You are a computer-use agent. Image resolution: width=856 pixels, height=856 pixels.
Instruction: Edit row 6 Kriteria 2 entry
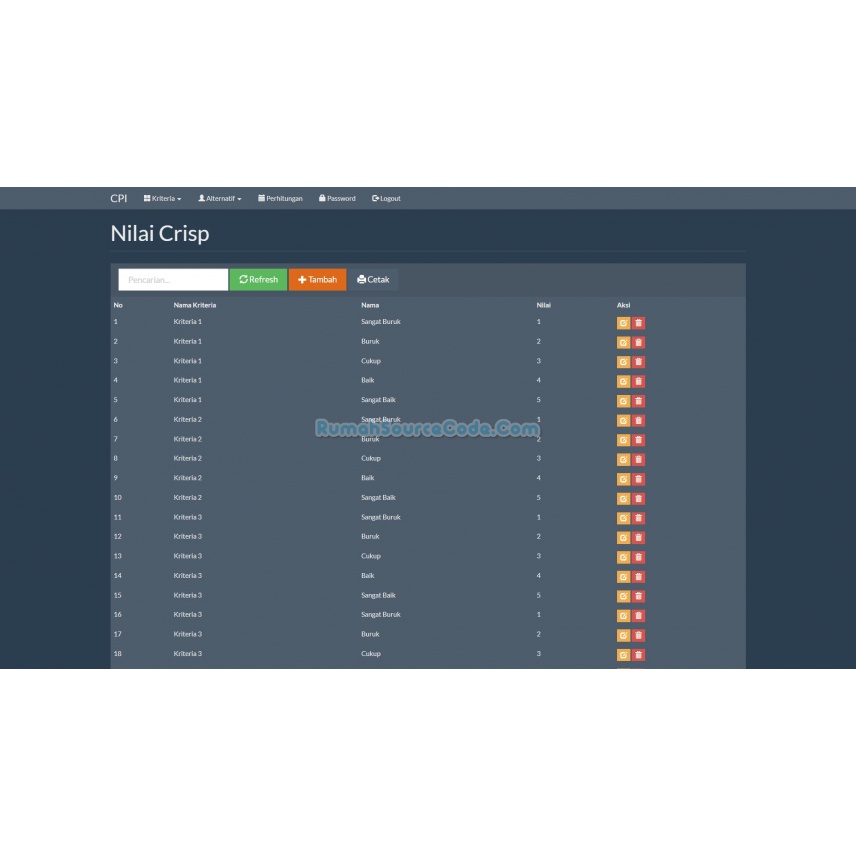click(x=623, y=421)
